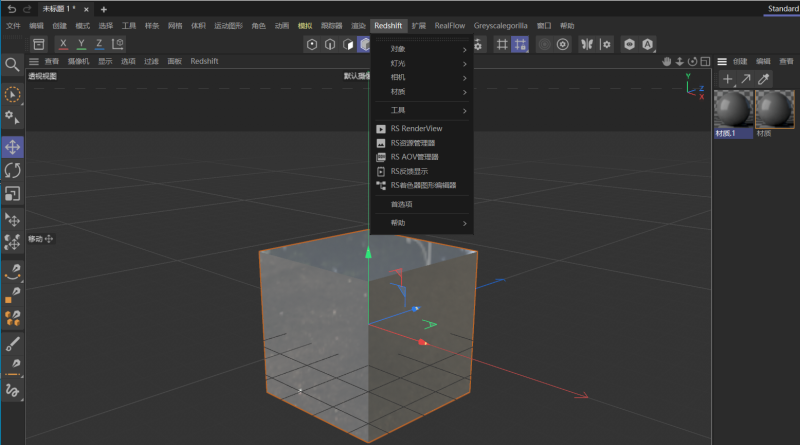This screenshot has height=445, width=800.
Task: Click the orange cubes cloner tool
Action: (12, 318)
